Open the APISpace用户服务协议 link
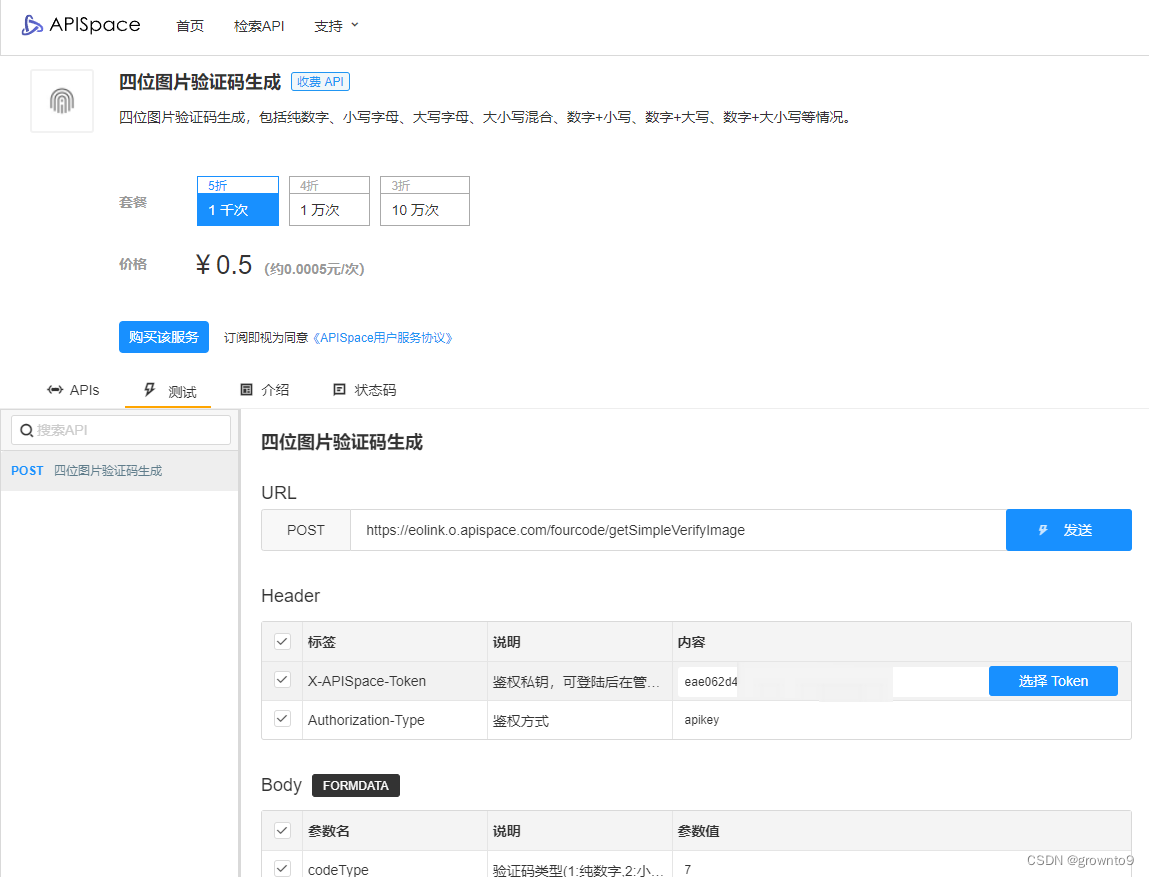The width and height of the screenshot is (1149, 877). [383, 338]
